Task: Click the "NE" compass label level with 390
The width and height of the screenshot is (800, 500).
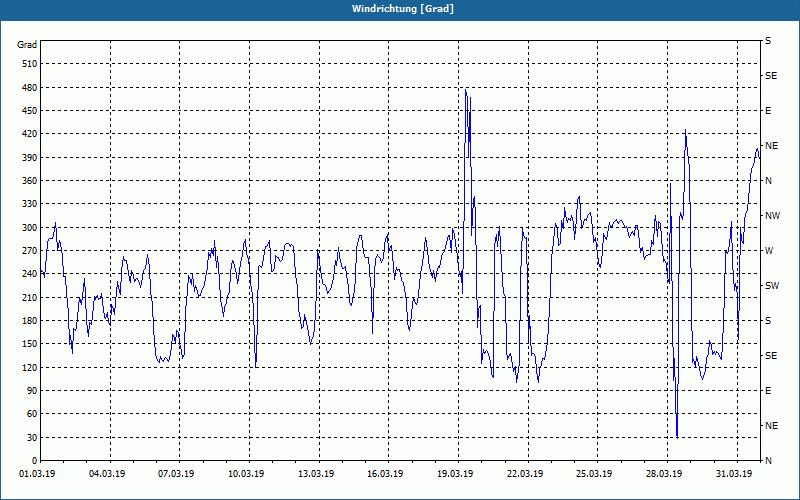Action: tap(772, 146)
